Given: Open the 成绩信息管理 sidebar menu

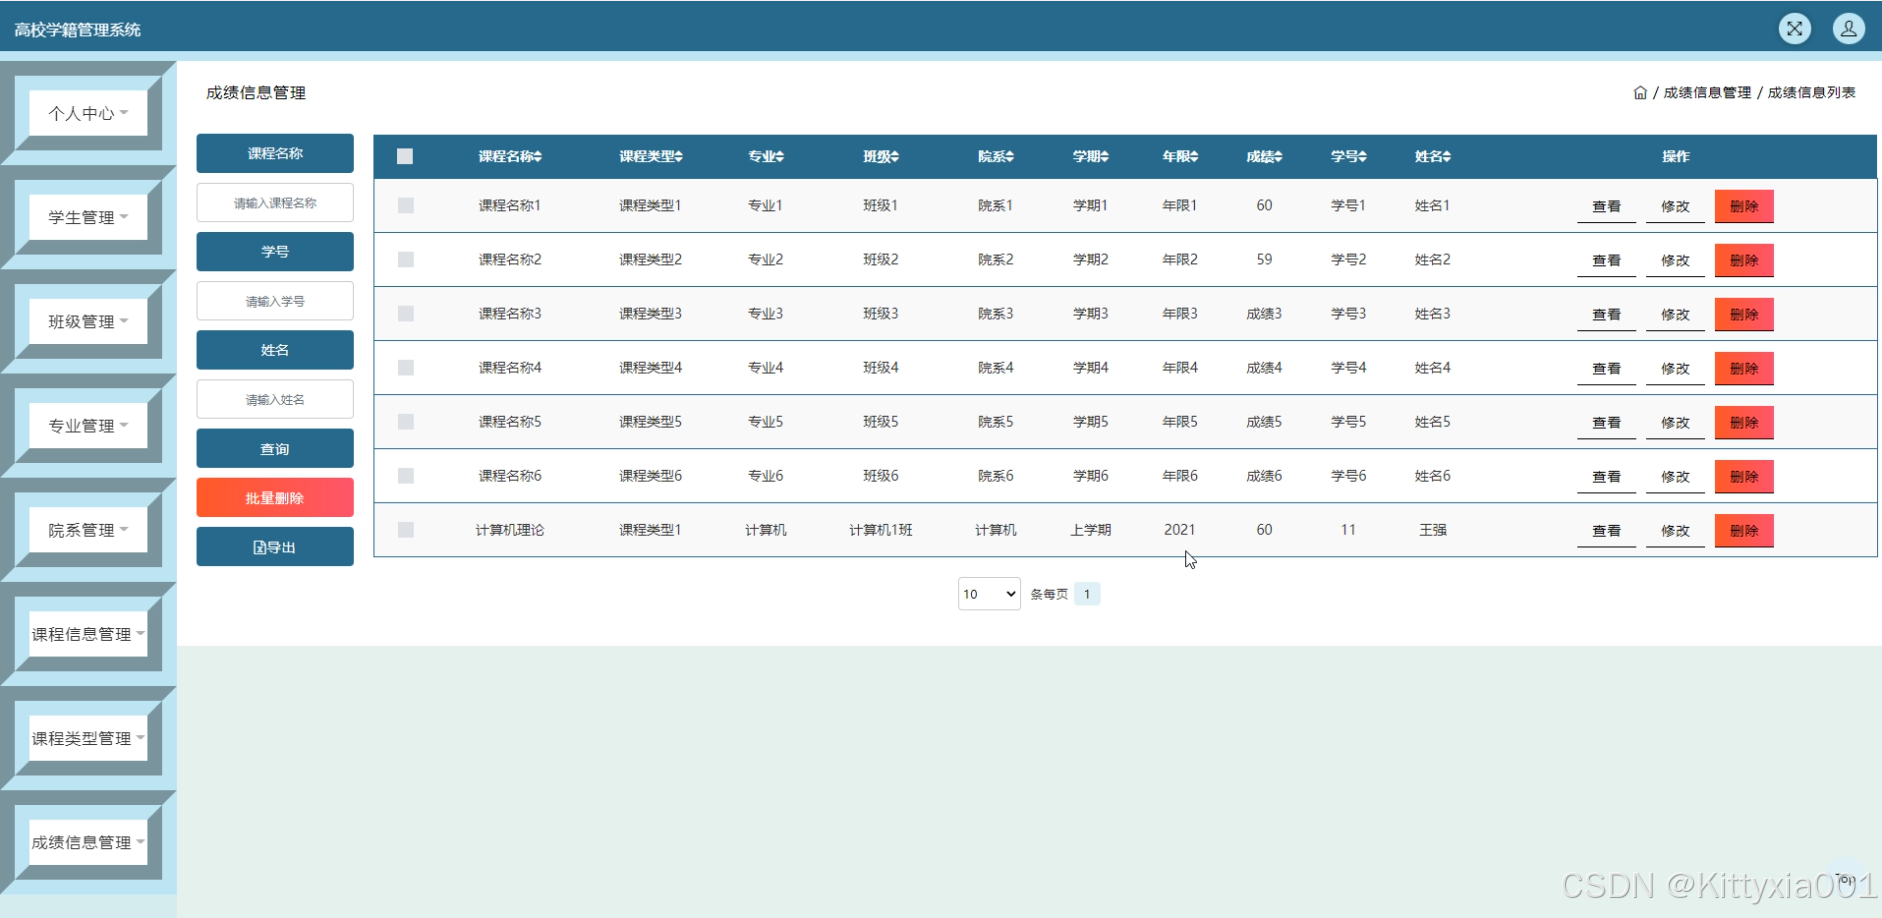Looking at the screenshot, I should (88, 842).
